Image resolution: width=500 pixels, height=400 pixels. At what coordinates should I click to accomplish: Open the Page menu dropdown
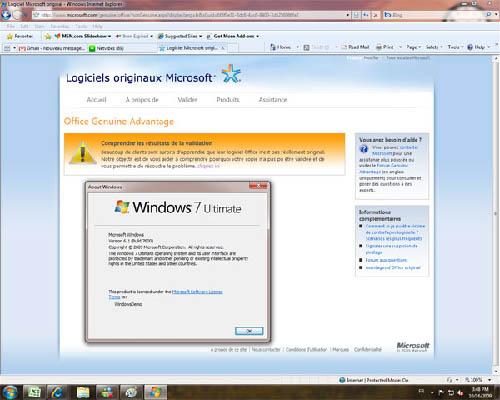[x=413, y=47]
